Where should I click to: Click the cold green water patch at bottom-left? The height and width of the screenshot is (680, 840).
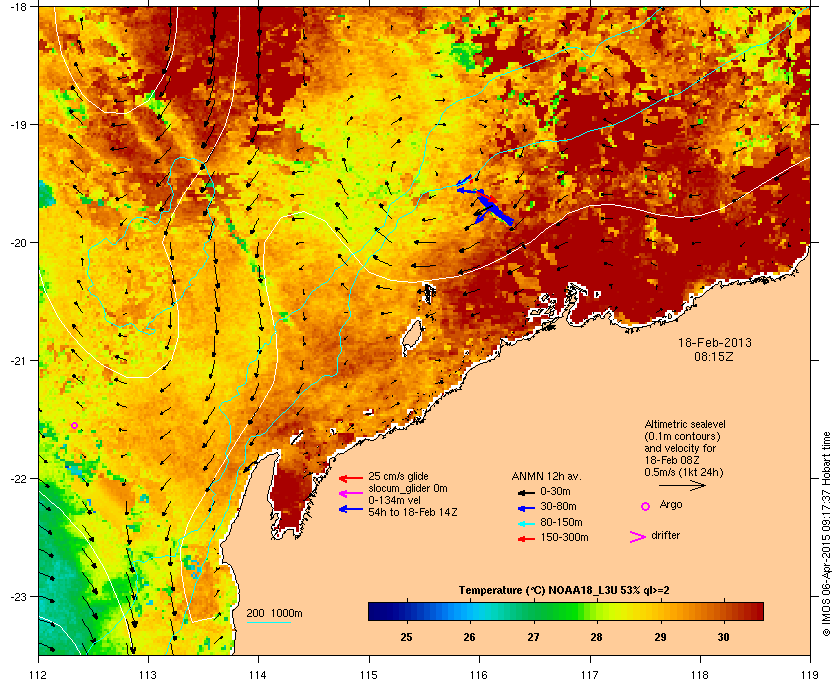[x=64, y=584]
